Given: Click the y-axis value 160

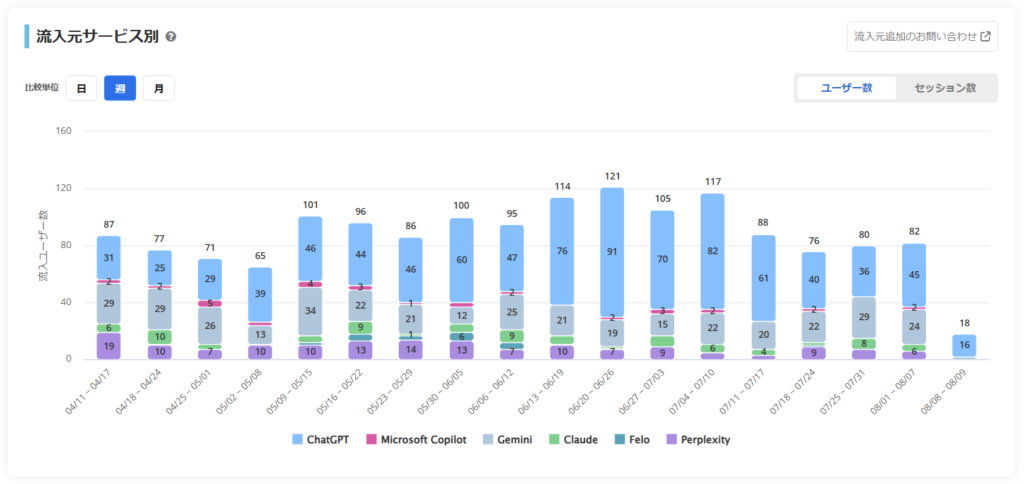Looking at the screenshot, I should point(64,131).
